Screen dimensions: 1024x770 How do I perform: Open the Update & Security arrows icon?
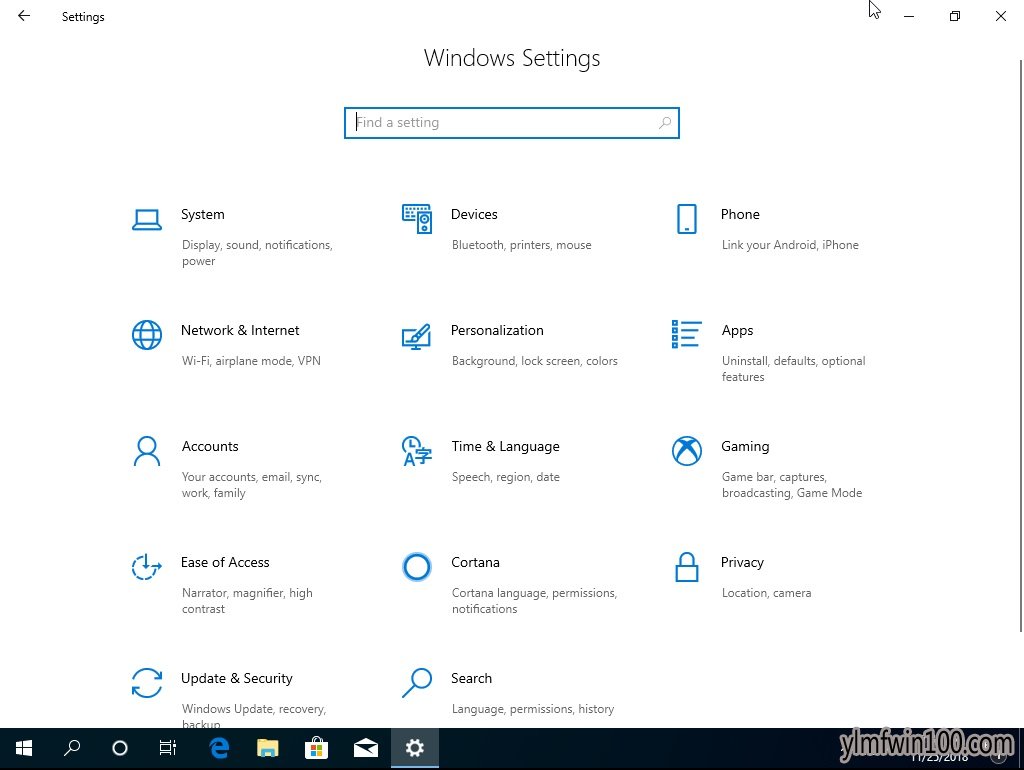point(146,683)
